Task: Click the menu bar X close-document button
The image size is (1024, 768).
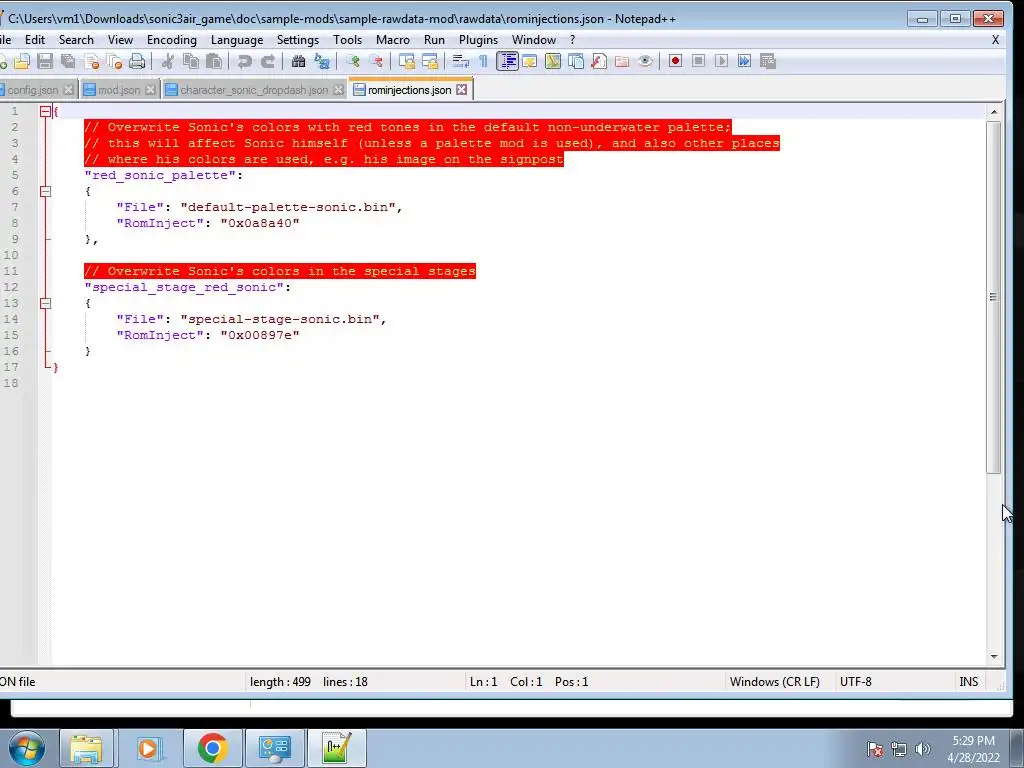Action: [995, 40]
